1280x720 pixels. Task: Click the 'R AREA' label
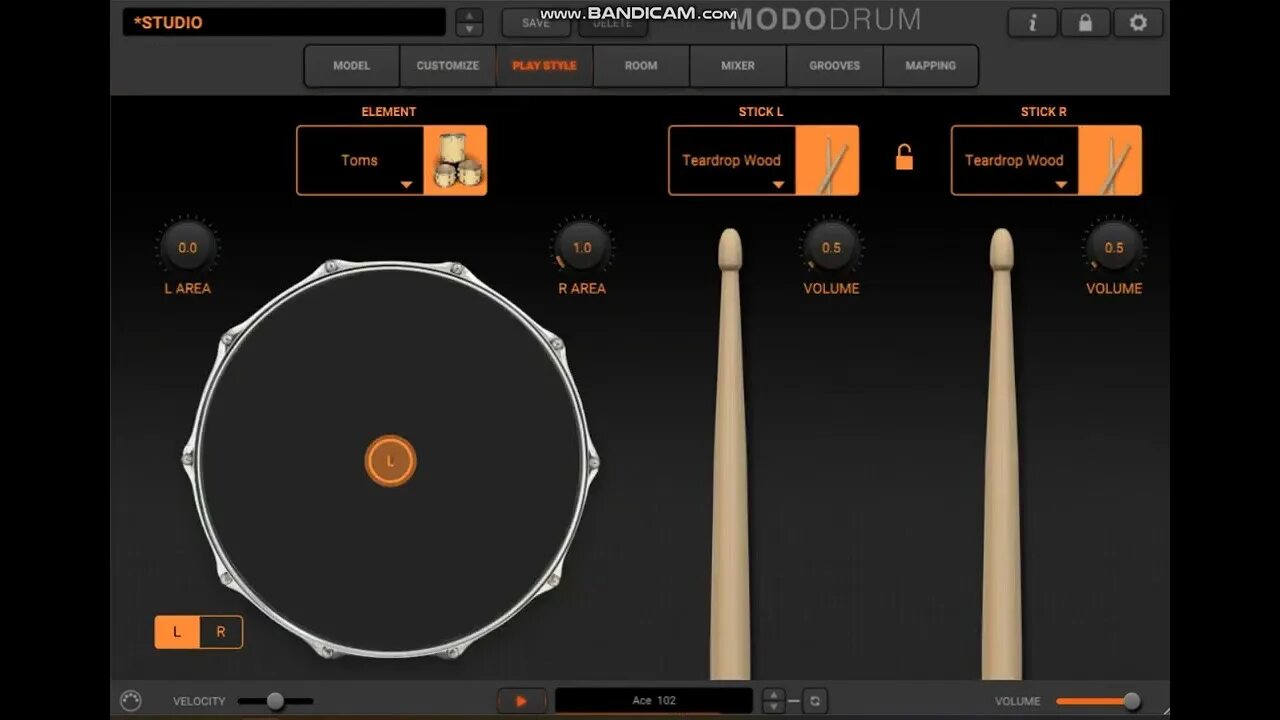[582, 288]
